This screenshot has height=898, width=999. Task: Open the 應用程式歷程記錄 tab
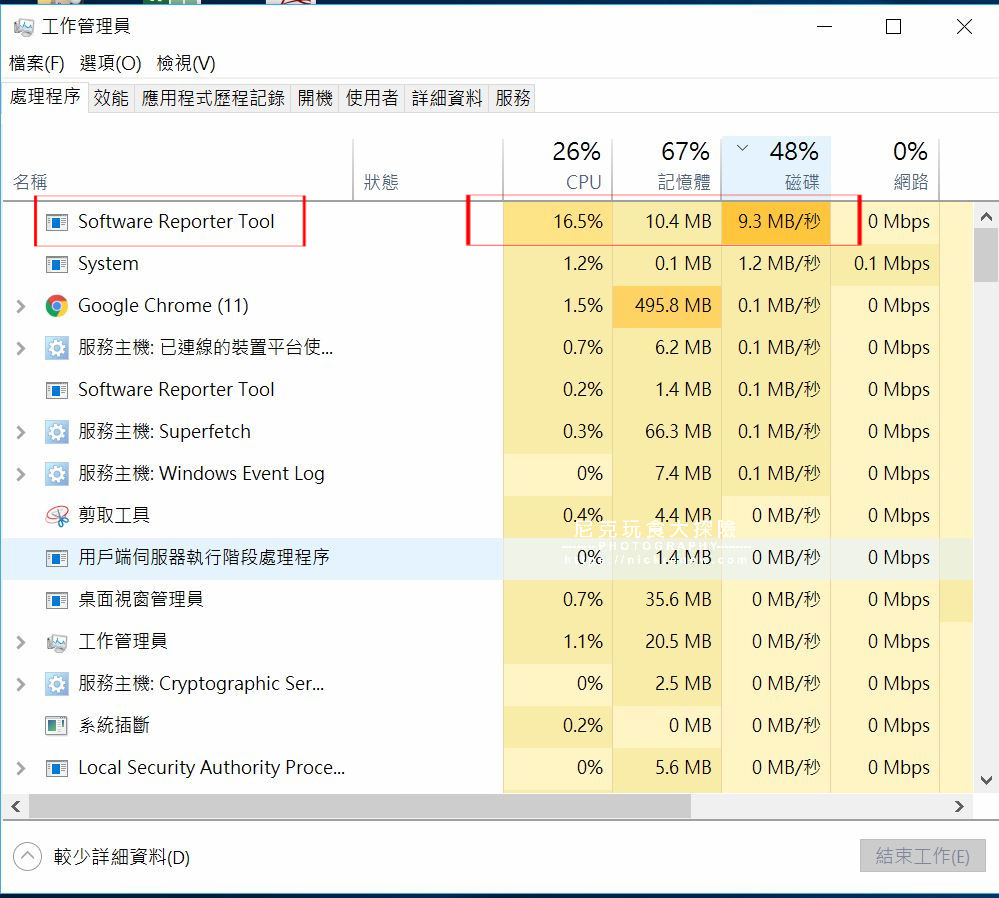click(213, 98)
